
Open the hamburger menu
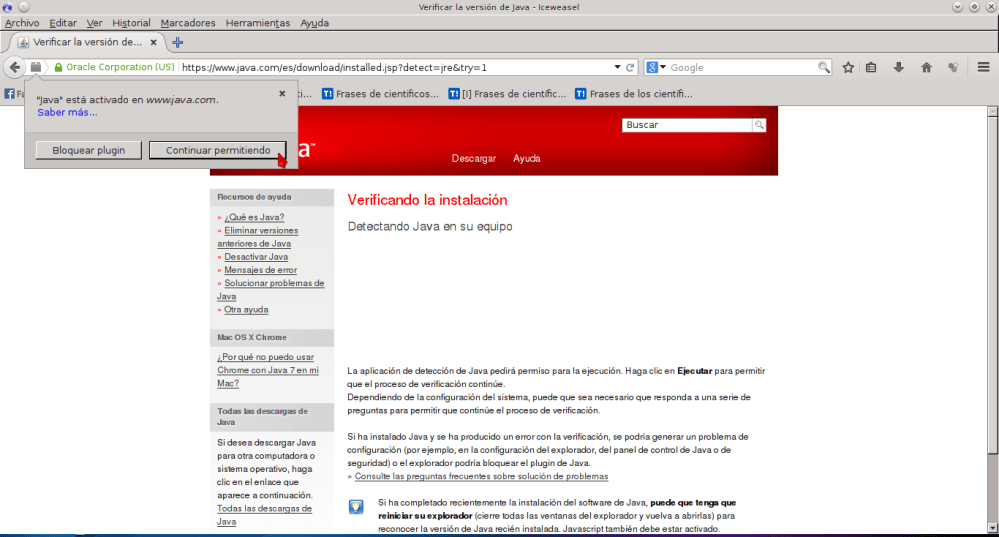(983, 67)
